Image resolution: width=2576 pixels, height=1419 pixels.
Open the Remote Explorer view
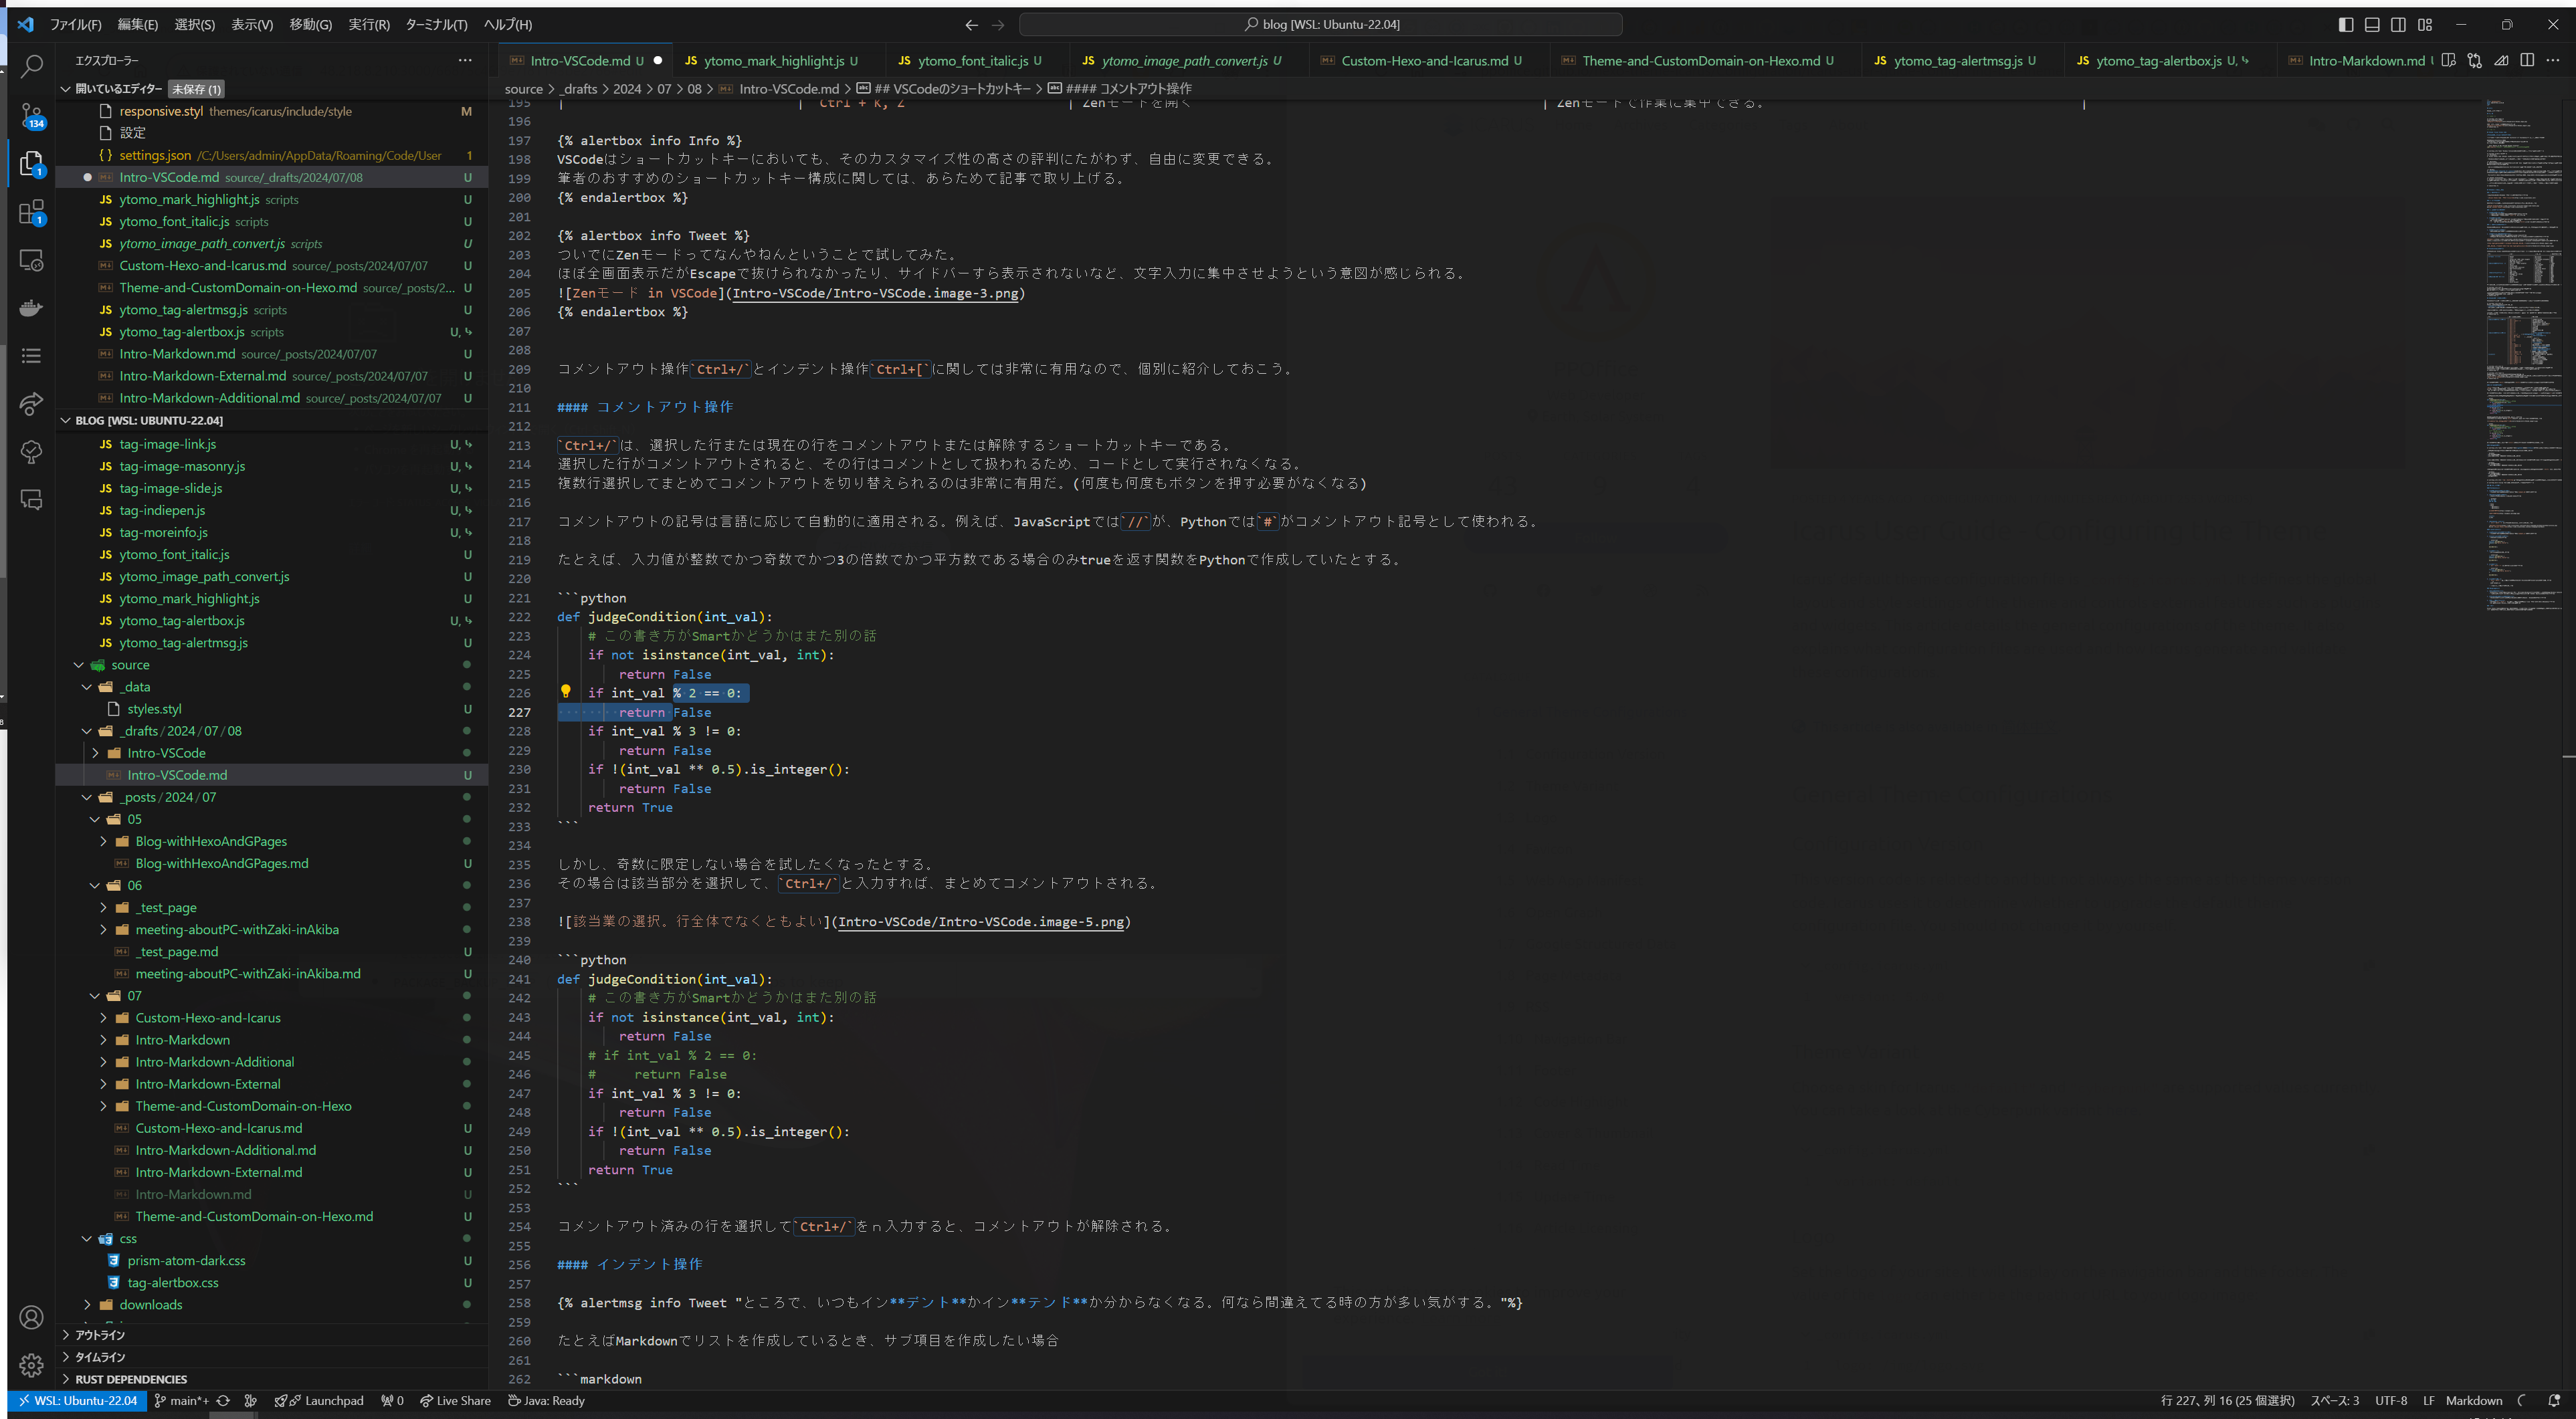pyautogui.click(x=31, y=260)
